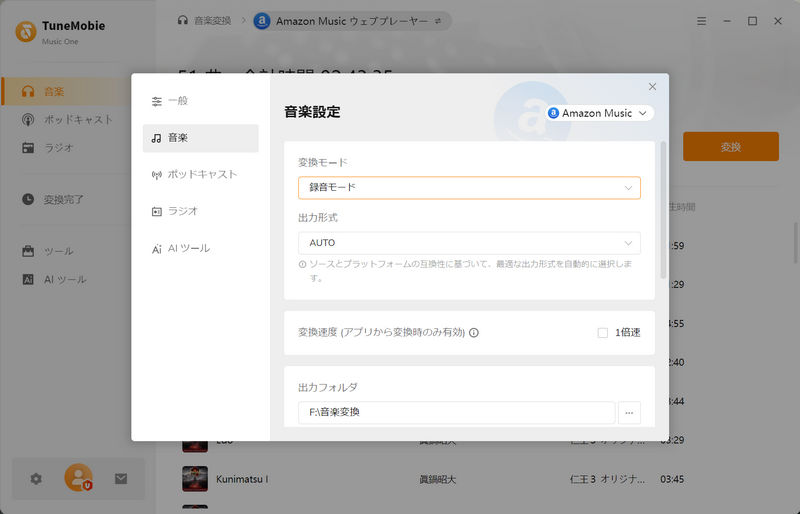The height and width of the screenshot is (514, 800).
Task: Click the 03:45 duration text
Action: tap(672, 479)
